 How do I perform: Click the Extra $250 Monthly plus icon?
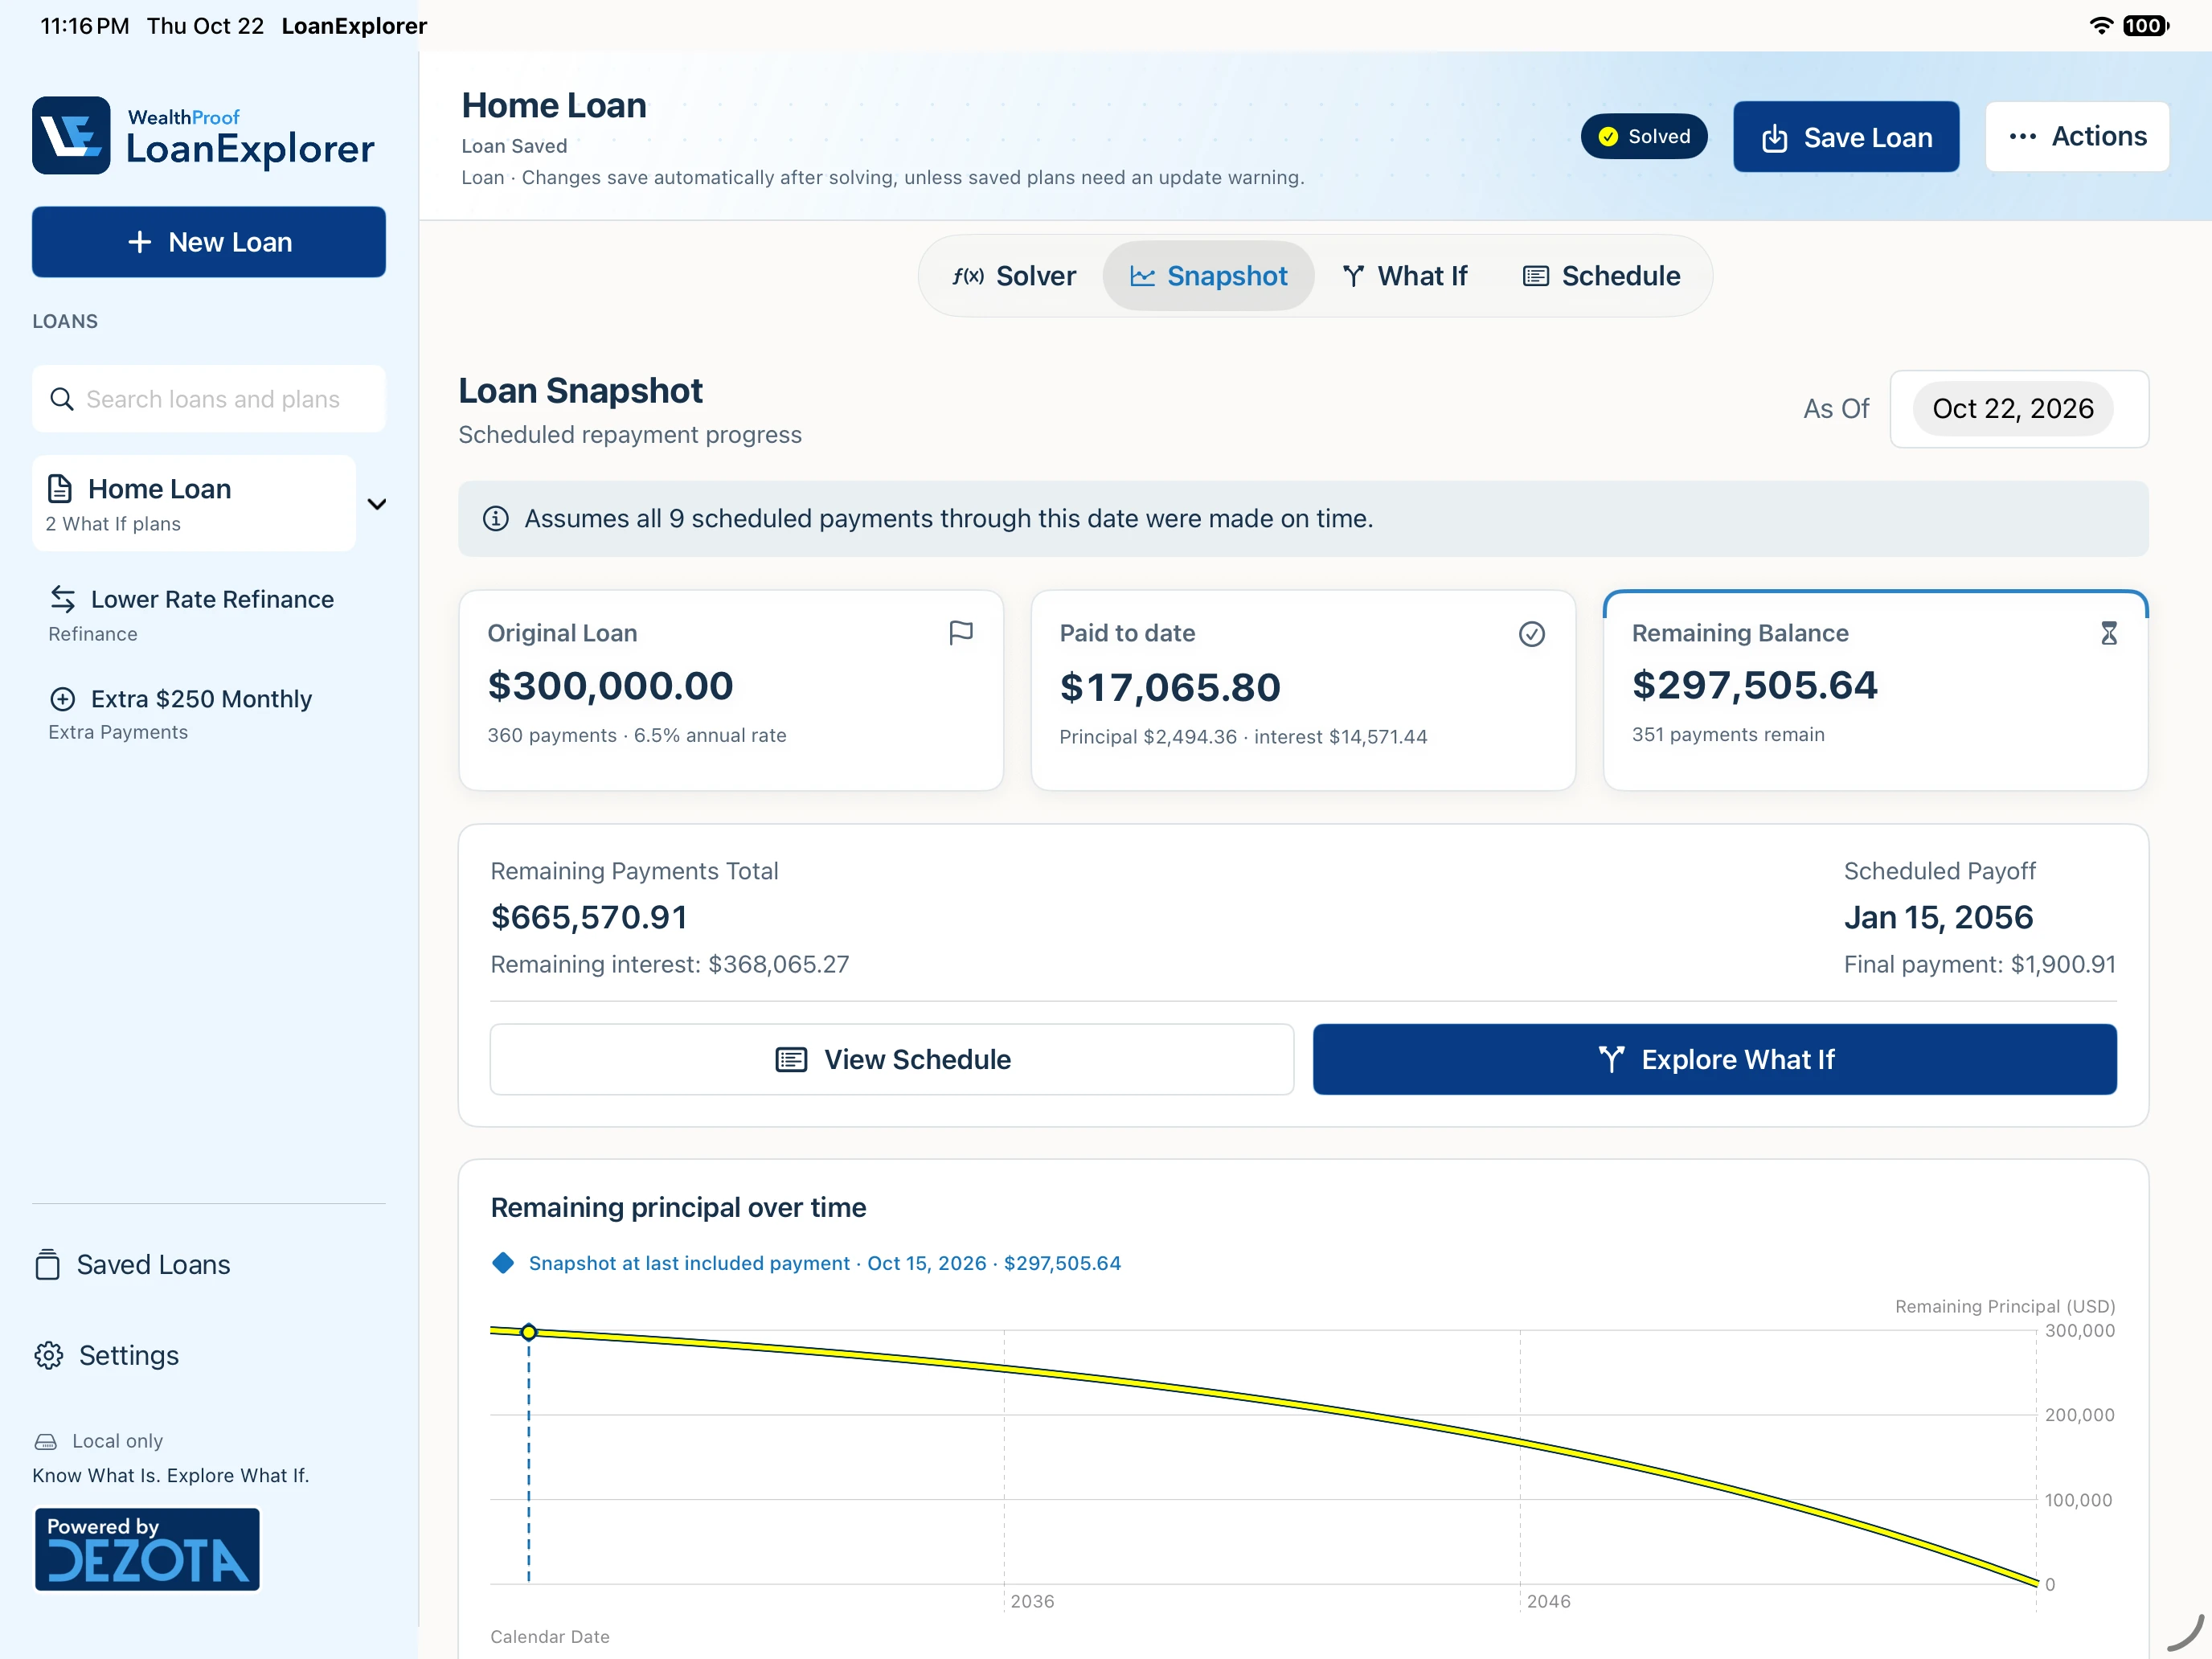tap(63, 699)
